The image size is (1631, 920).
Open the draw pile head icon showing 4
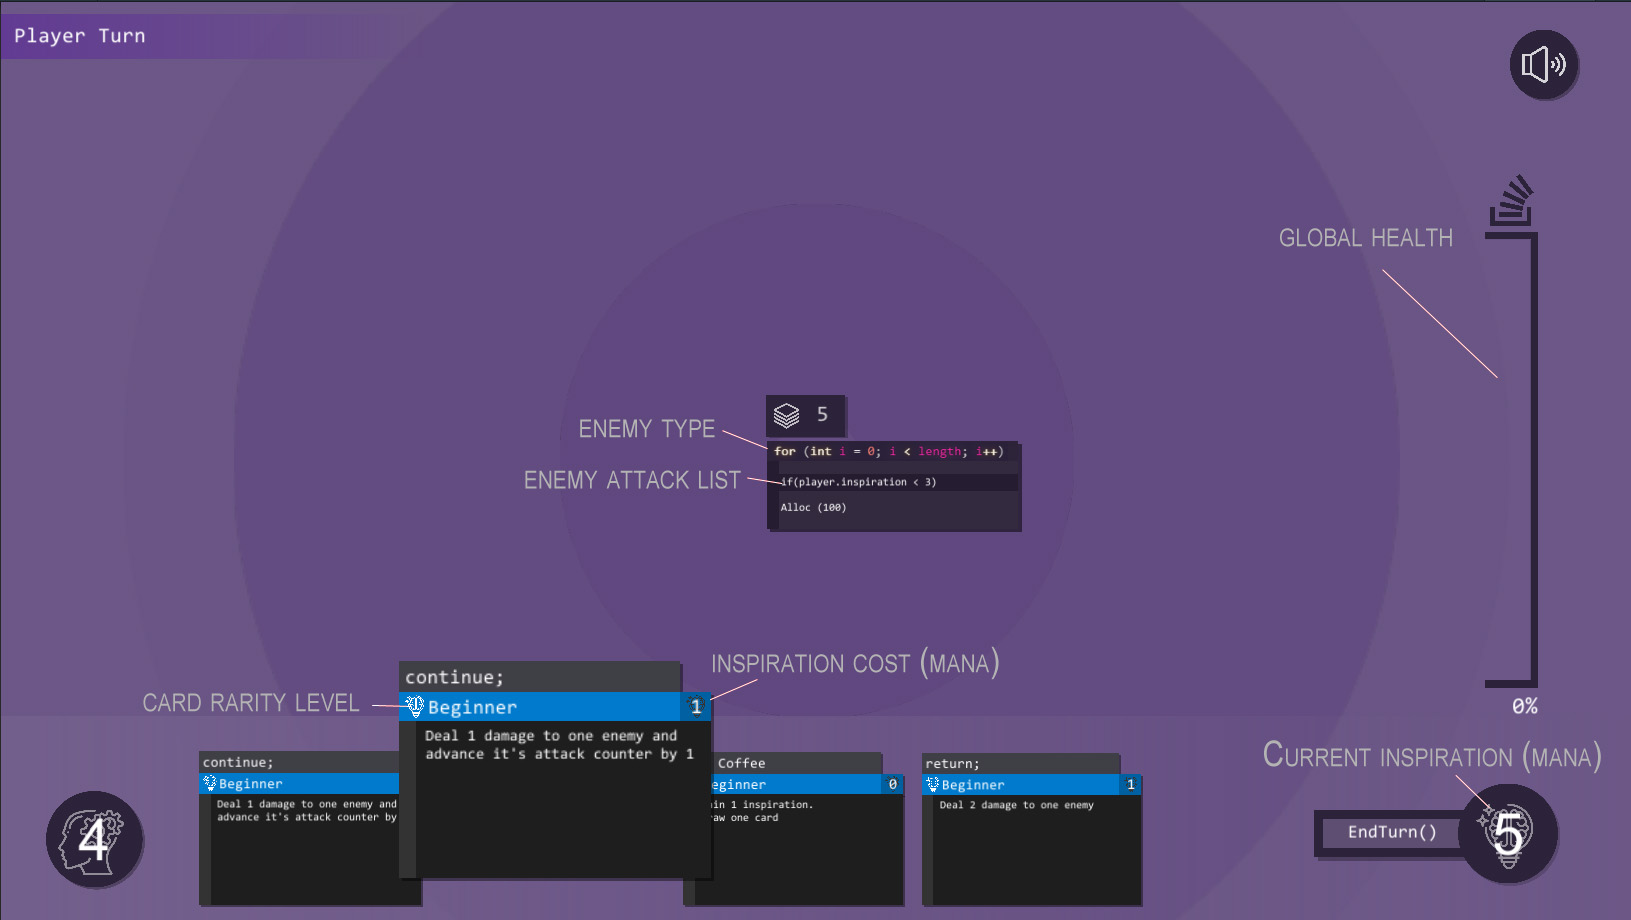pyautogui.click(x=94, y=839)
